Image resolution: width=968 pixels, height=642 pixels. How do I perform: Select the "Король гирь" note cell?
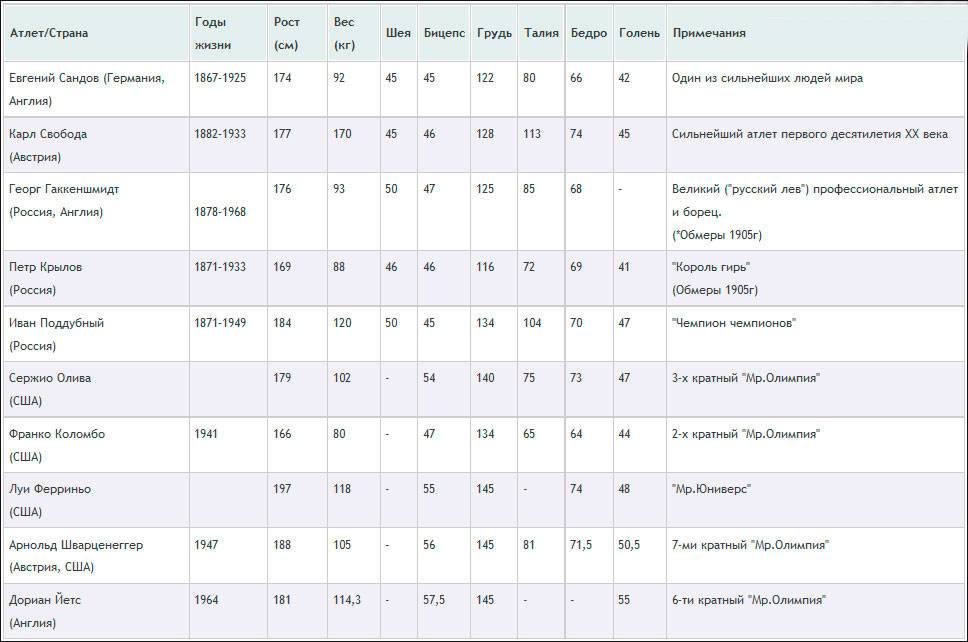click(x=709, y=267)
